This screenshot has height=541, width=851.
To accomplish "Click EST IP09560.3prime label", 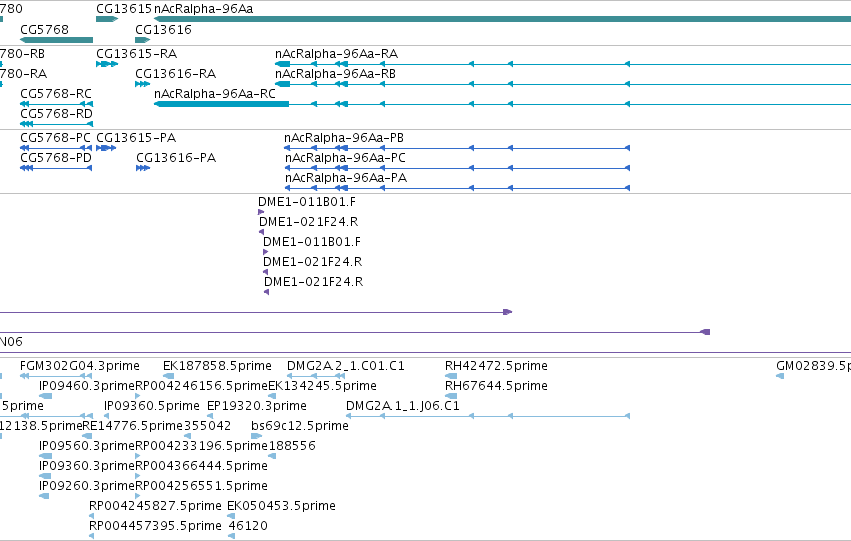I will 87,445.
